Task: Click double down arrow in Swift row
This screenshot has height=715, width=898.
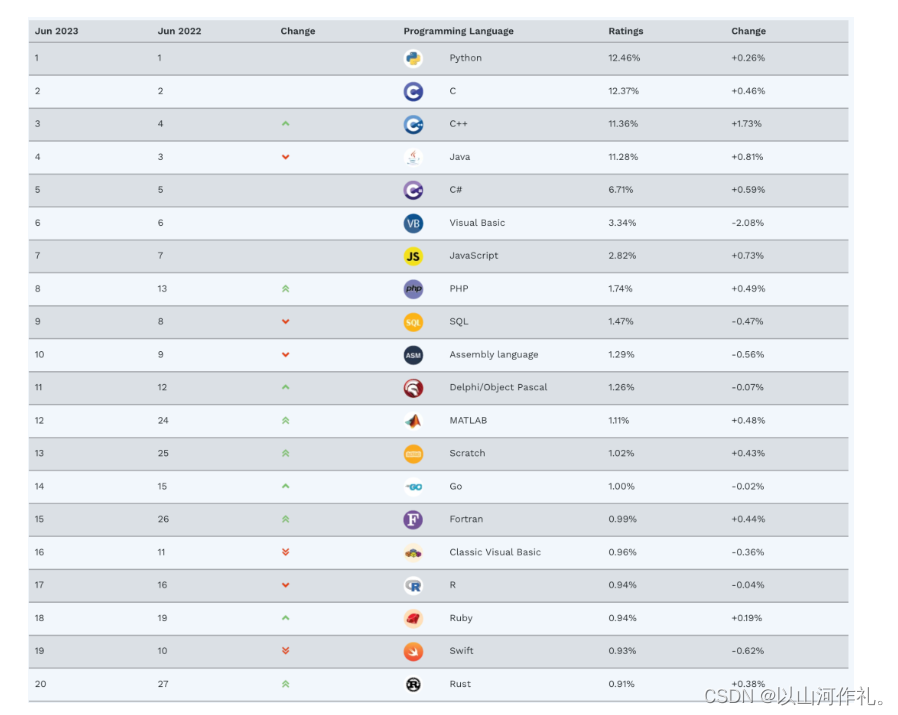Action: point(285,651)
